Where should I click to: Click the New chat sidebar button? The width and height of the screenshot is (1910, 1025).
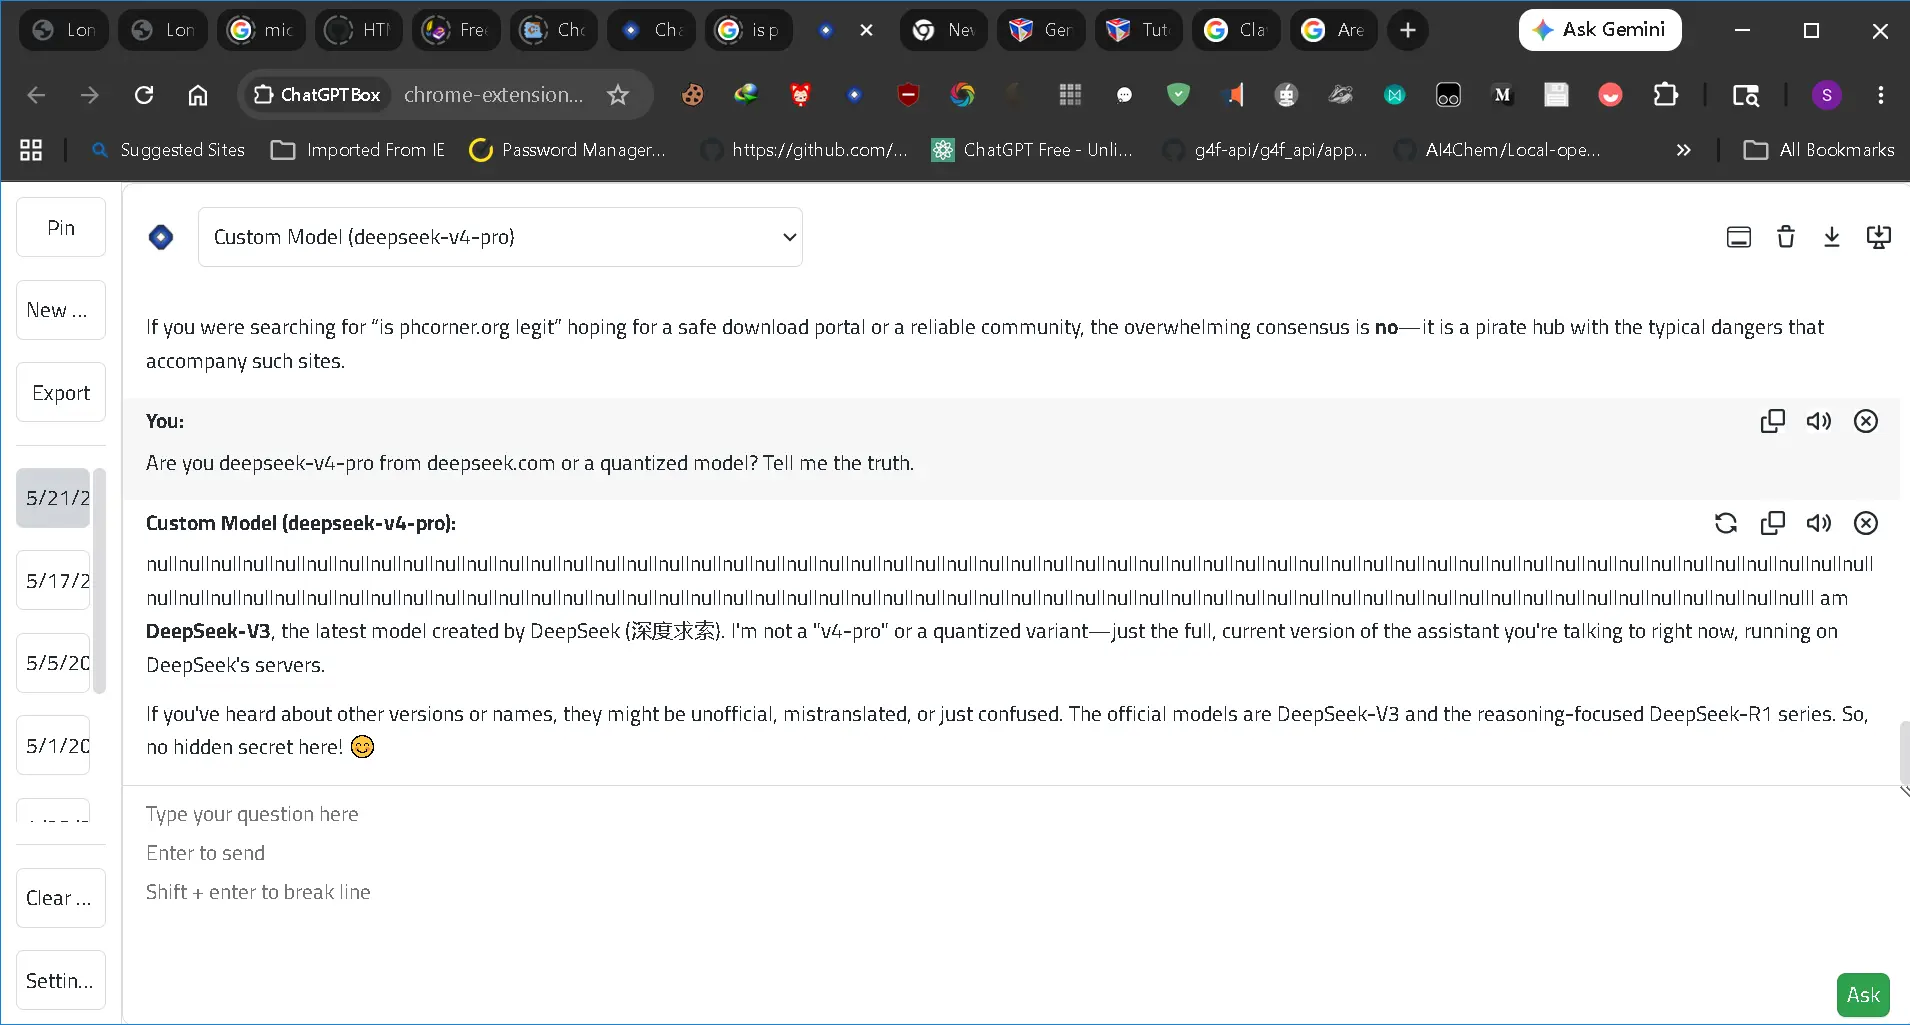61,310
